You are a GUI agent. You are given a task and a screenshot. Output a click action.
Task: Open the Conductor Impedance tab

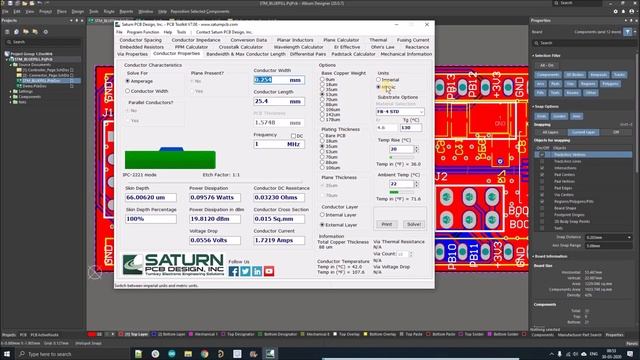click(x=196, y=40)
